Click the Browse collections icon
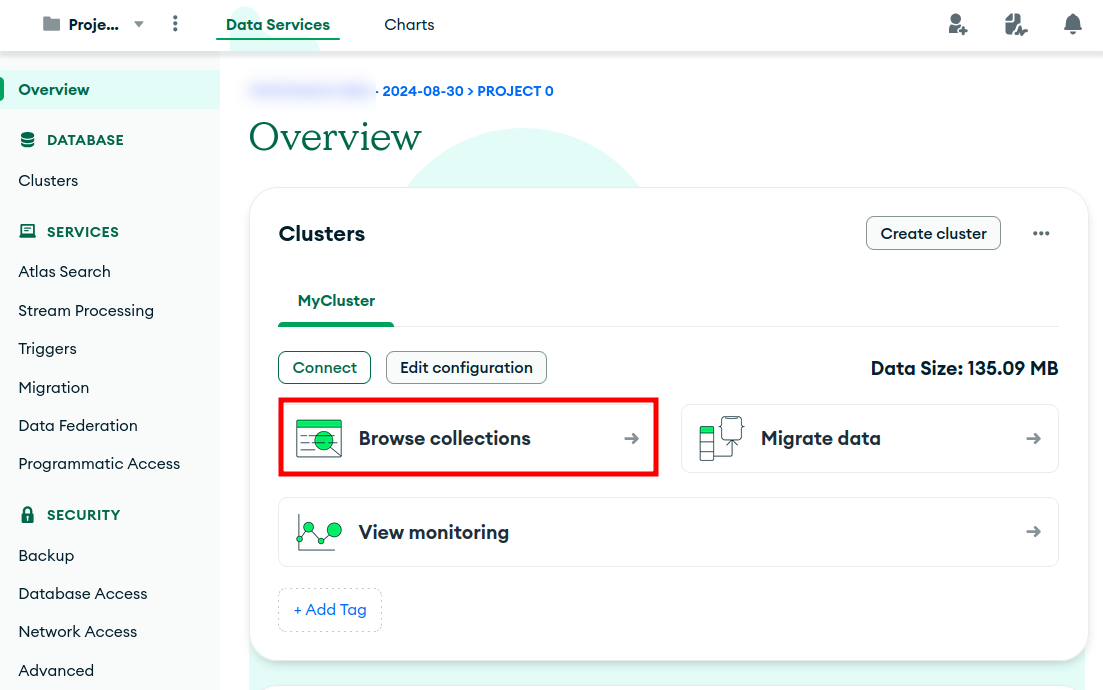1103x690 pixels. coord(319,439)
